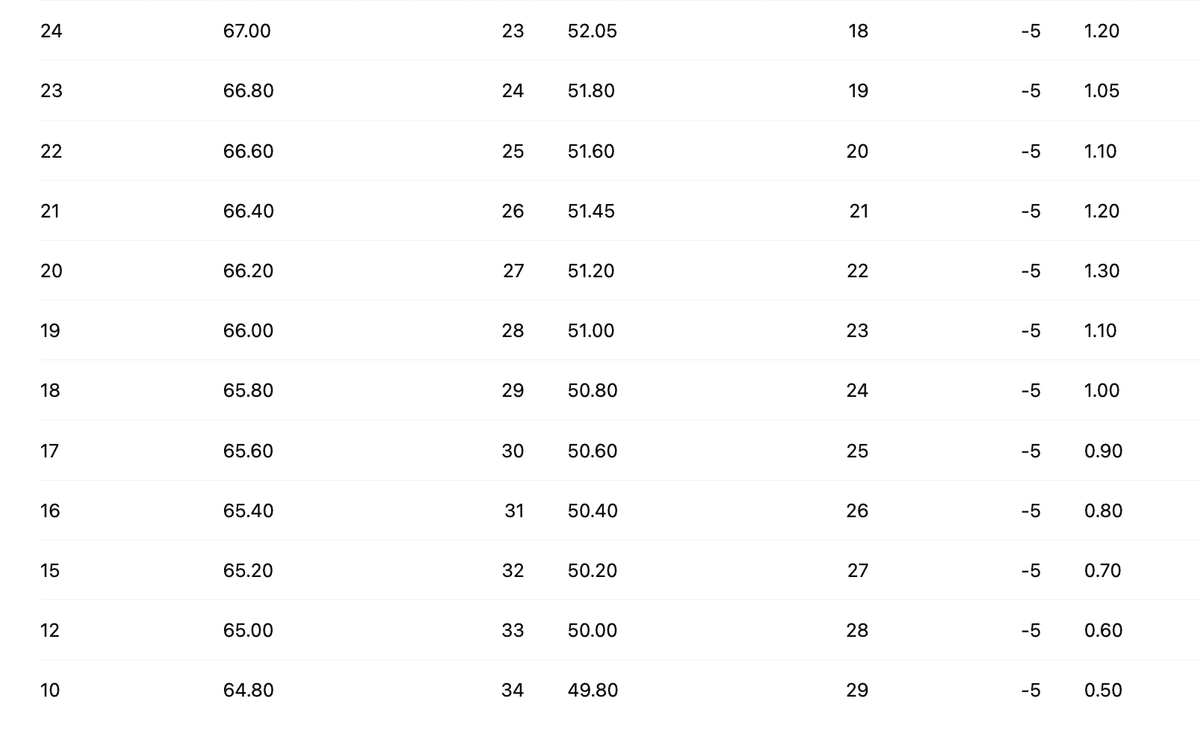Click the 0.50 cell
The height and width of the screenshot is (731, 1200).
(1103, 690)
